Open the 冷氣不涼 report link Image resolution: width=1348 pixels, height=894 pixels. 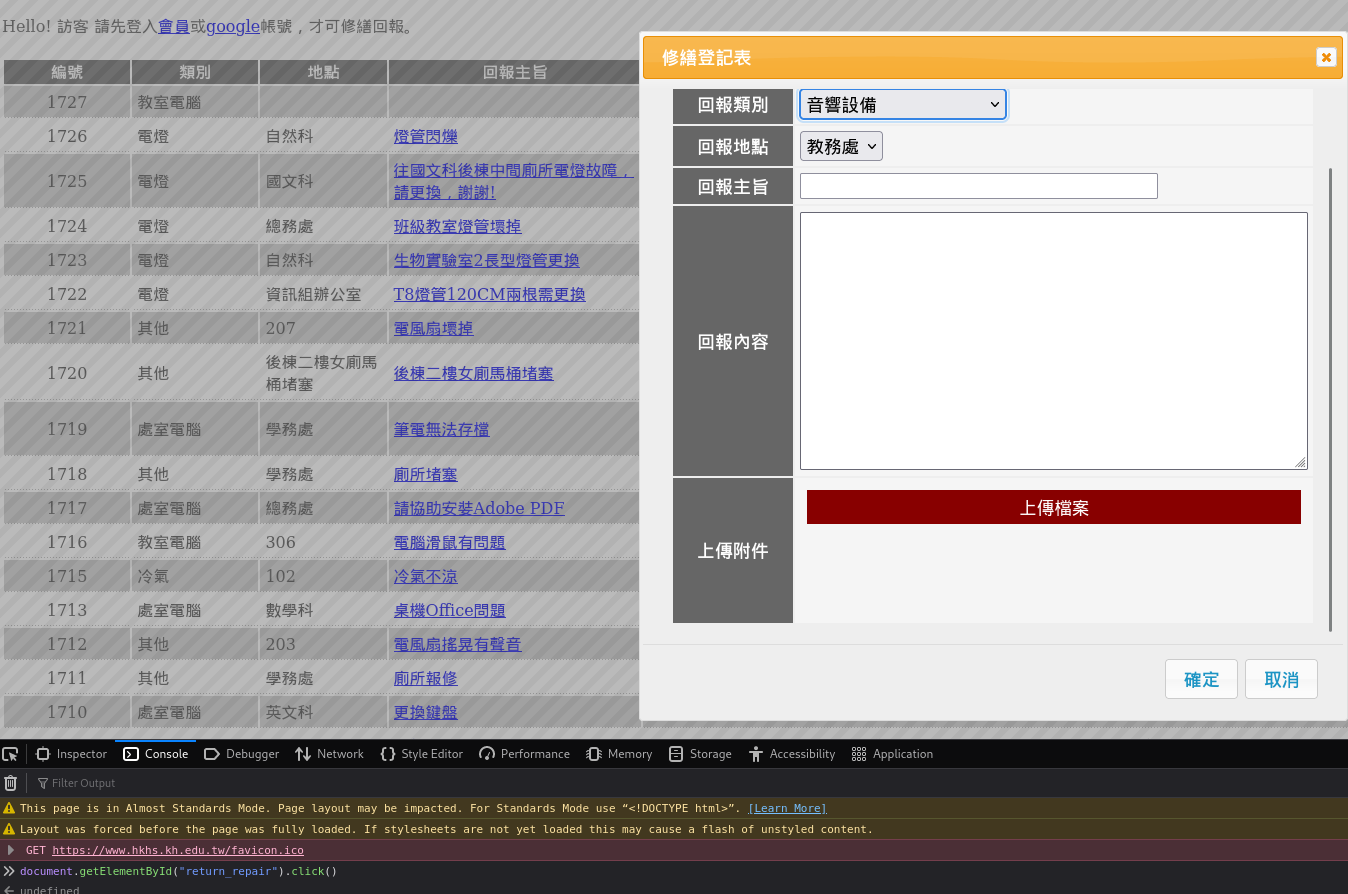coord(426,576)
